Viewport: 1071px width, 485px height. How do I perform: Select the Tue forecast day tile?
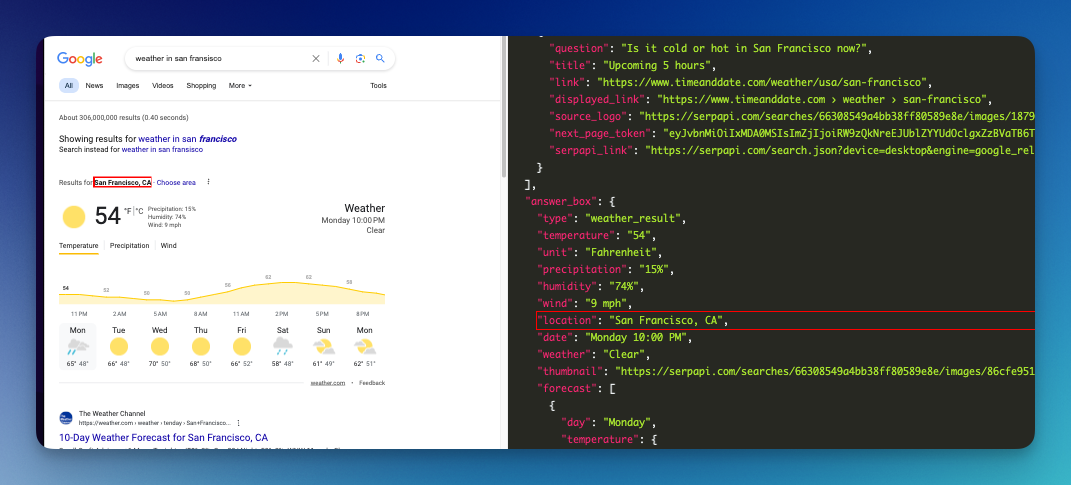coord(119,346)
